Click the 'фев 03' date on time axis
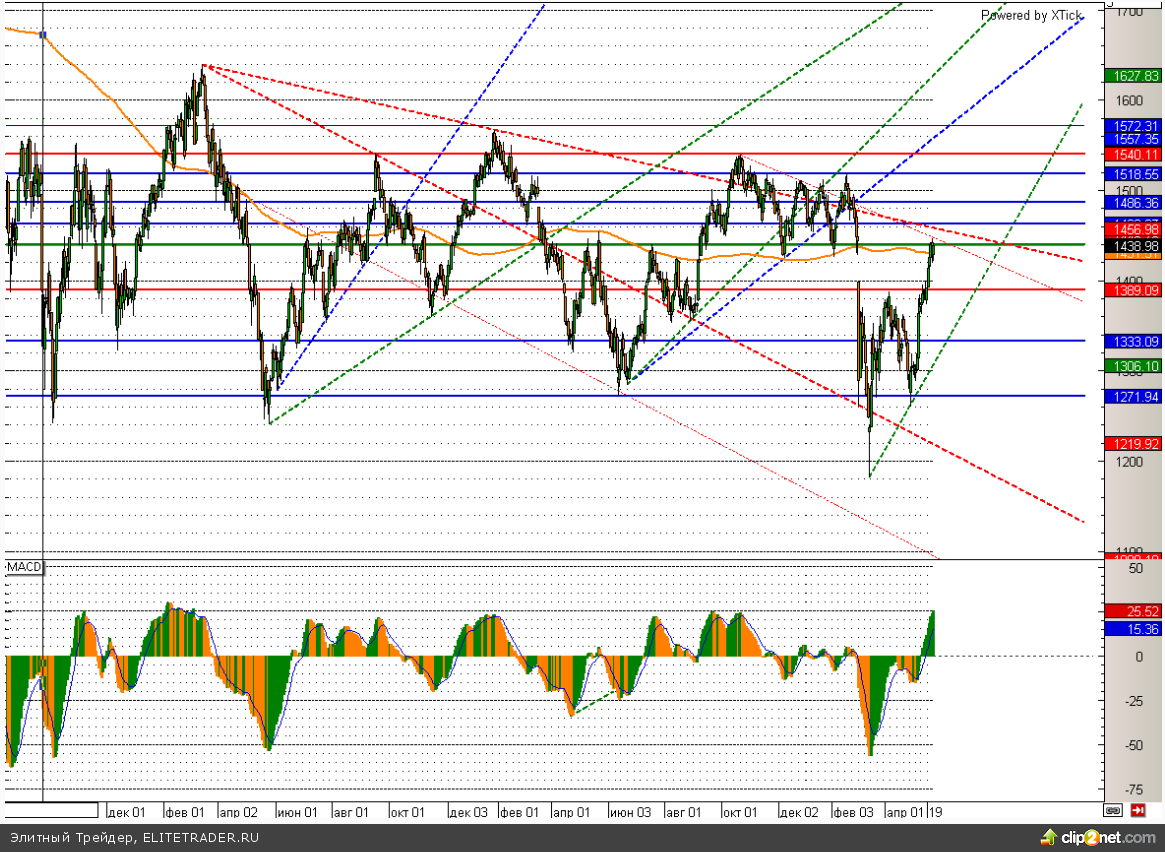Screen dimensions: 1165x852 tap(853, 812)
